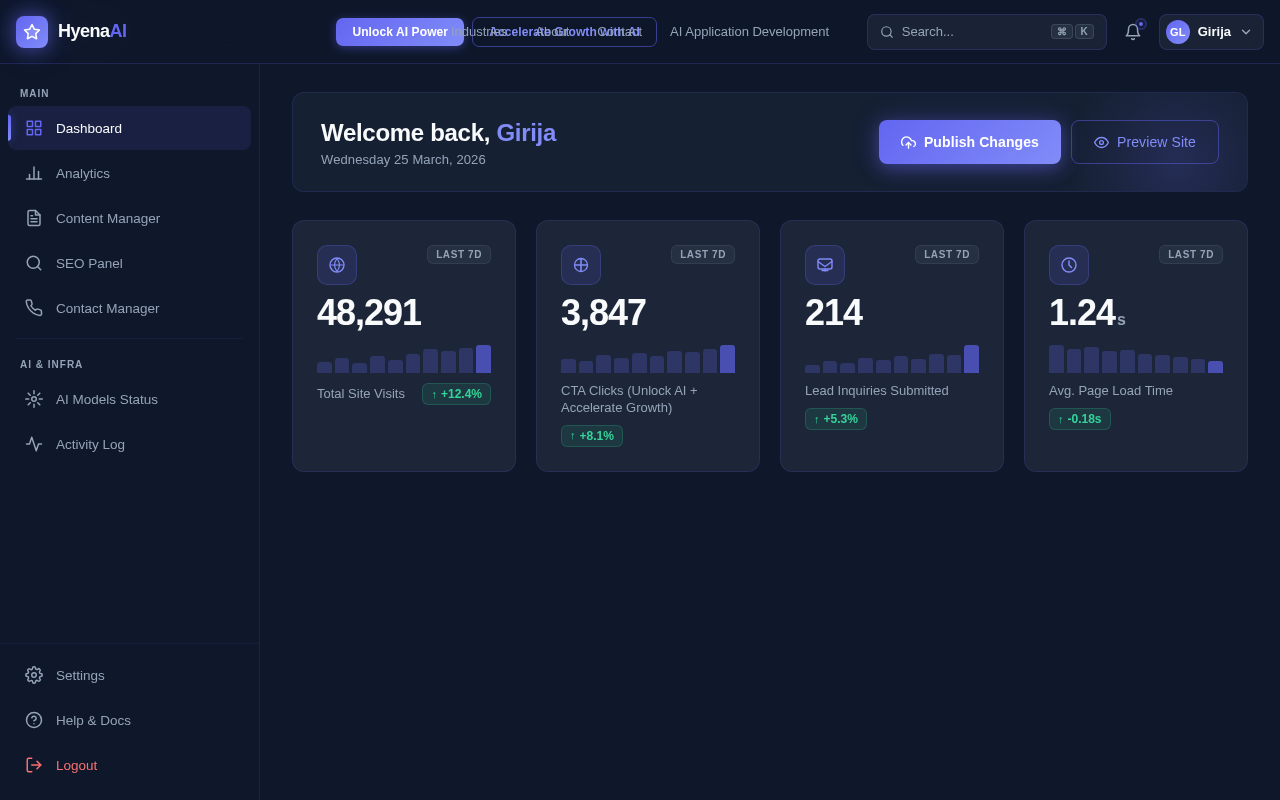Open the SEO Panel

point(89,263)
